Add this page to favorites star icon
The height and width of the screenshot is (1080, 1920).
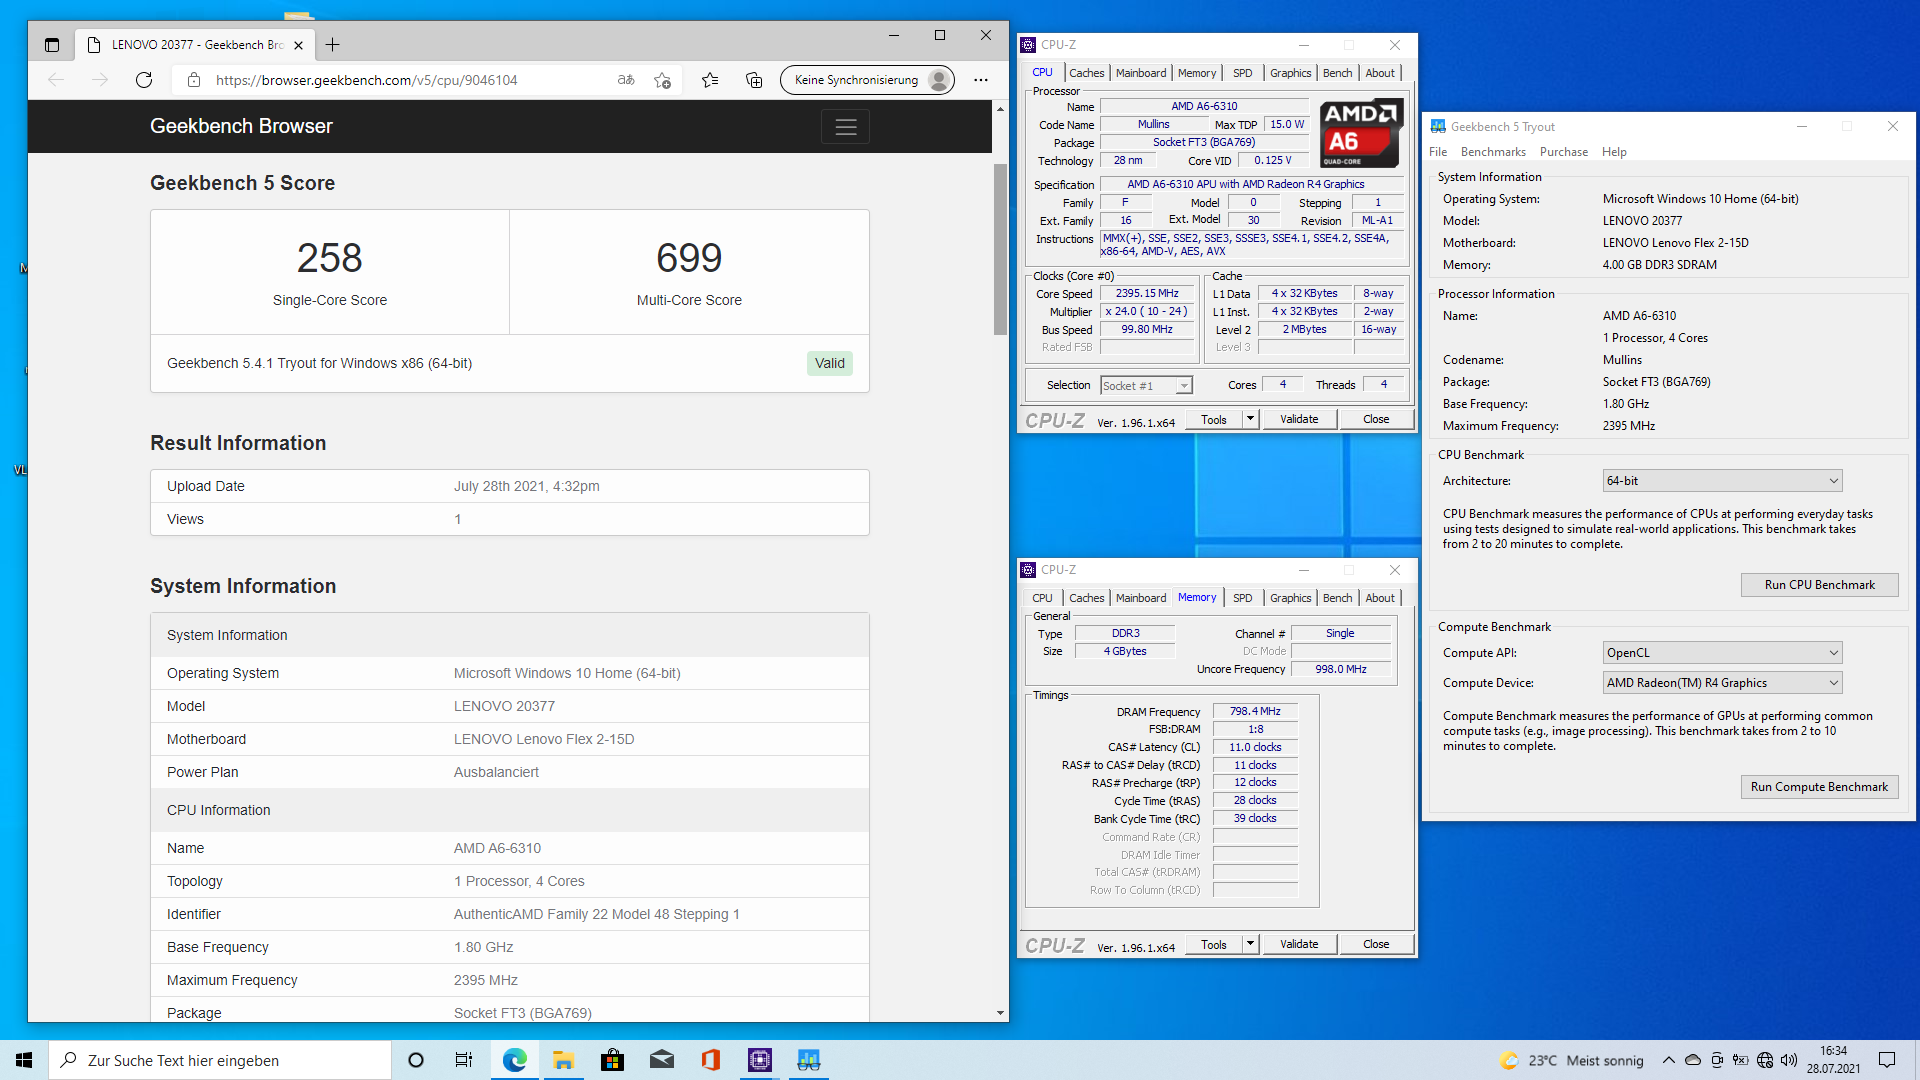click(x=662, y=80)
